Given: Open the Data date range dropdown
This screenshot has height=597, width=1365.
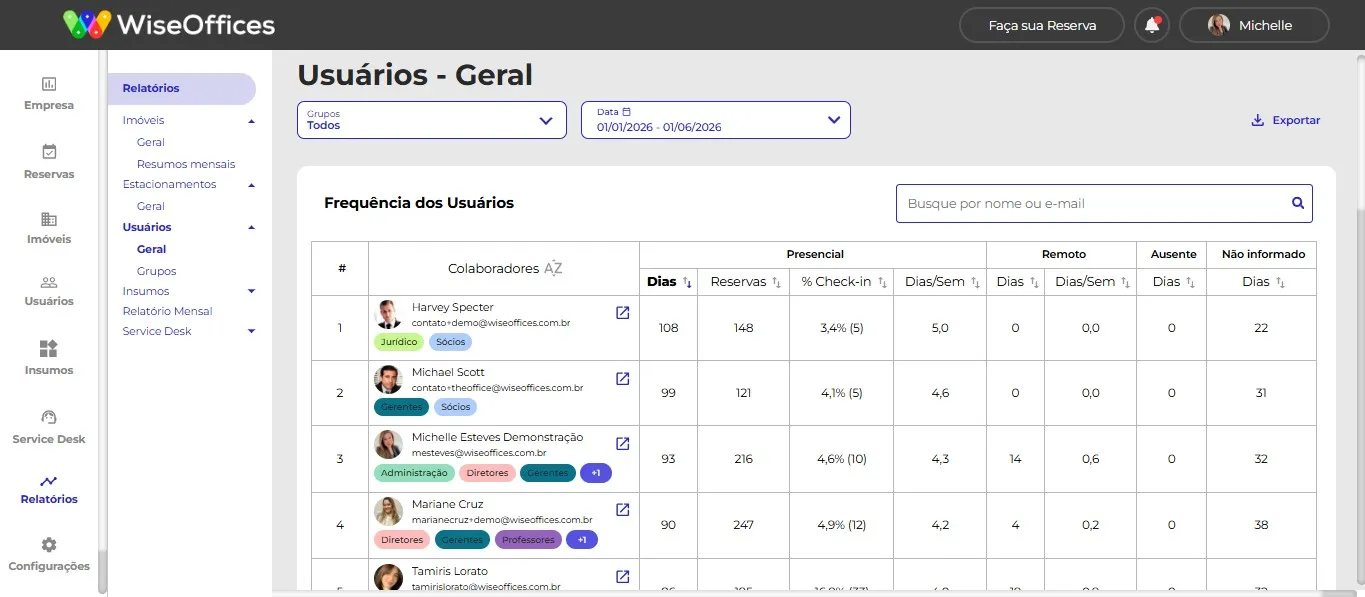Looking at the screenshot, I should coord(716,120).
